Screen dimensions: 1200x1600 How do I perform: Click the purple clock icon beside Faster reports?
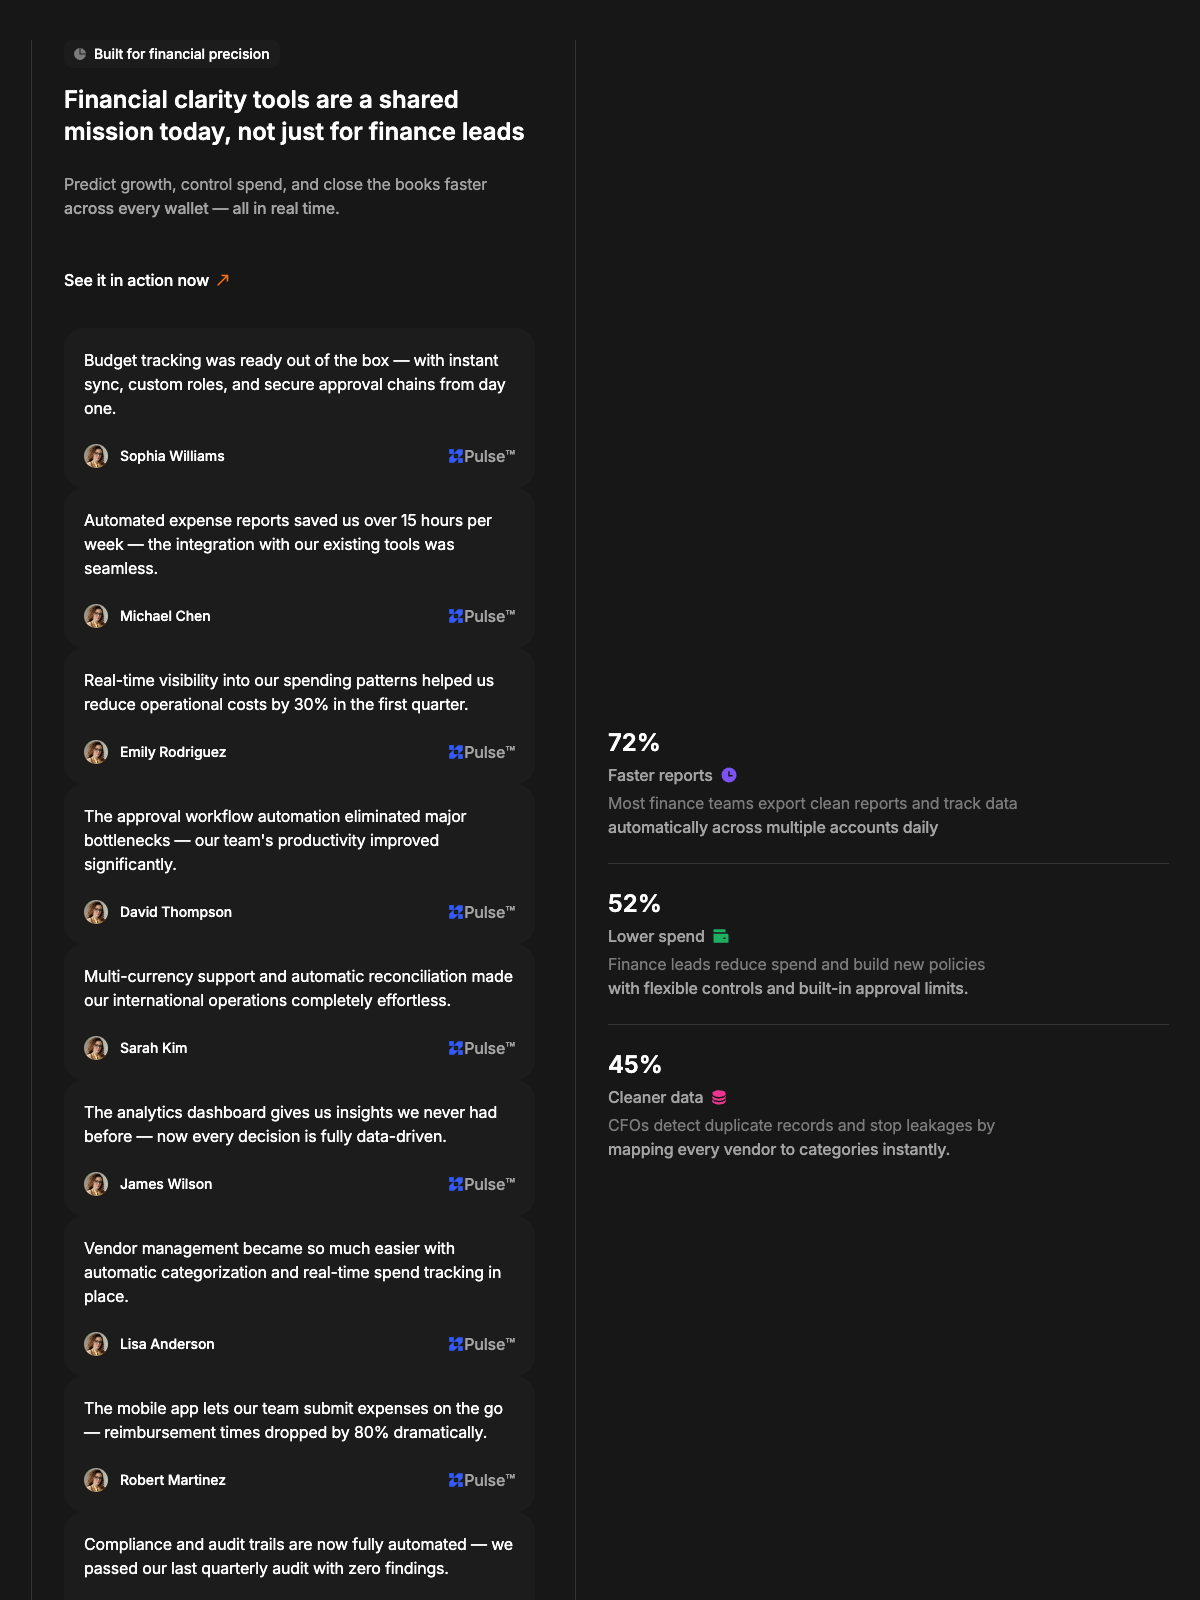pos(729,775)
